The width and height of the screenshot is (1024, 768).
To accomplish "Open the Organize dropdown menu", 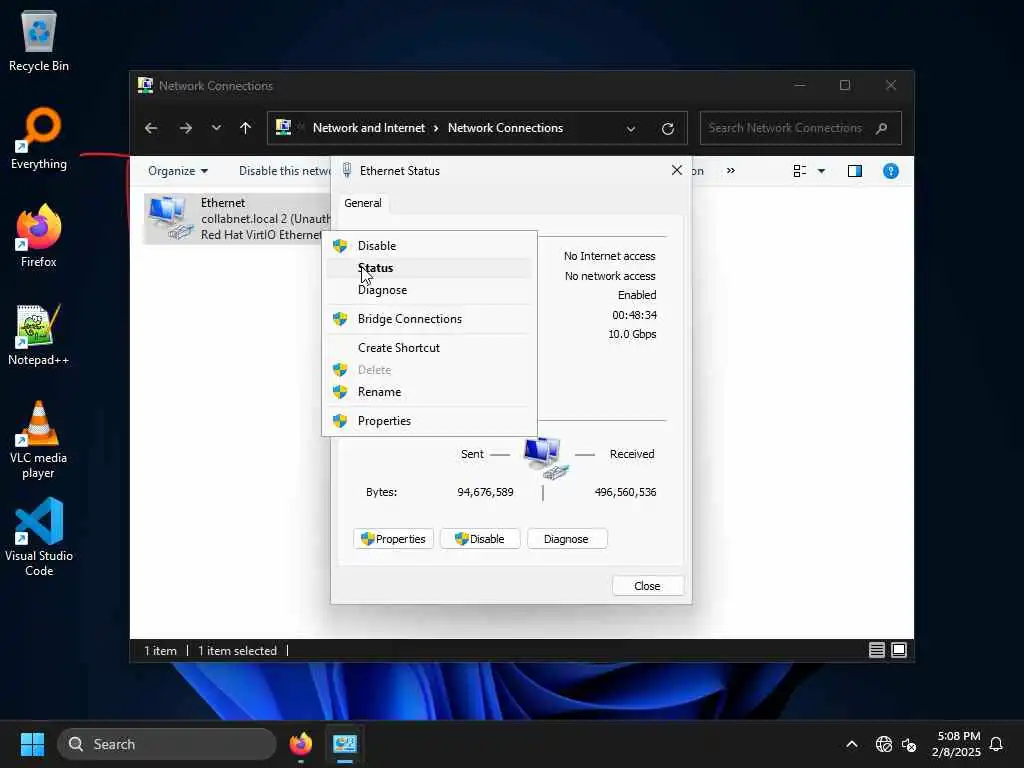I will click(x=178, y=171).
